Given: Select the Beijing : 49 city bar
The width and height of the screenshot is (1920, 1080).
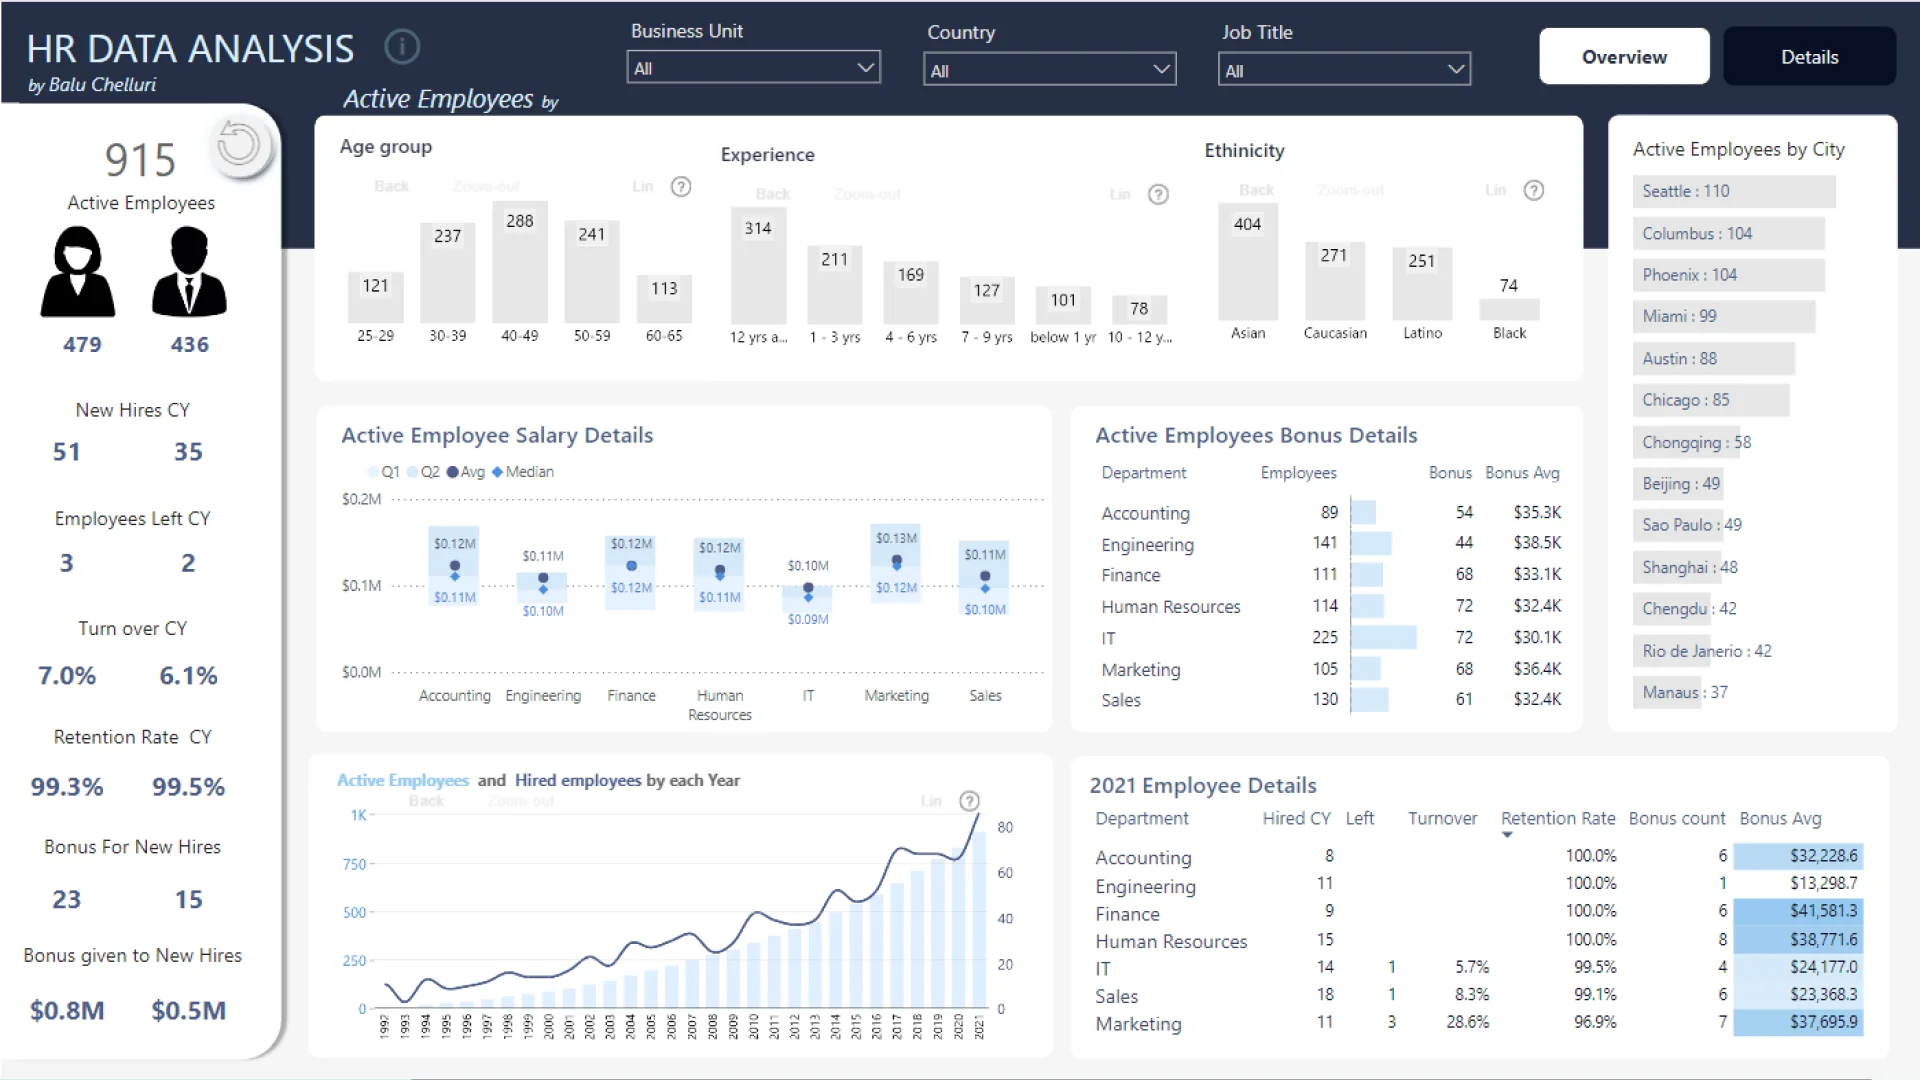Looking at the screenshot, I should tap(1678, 484).
